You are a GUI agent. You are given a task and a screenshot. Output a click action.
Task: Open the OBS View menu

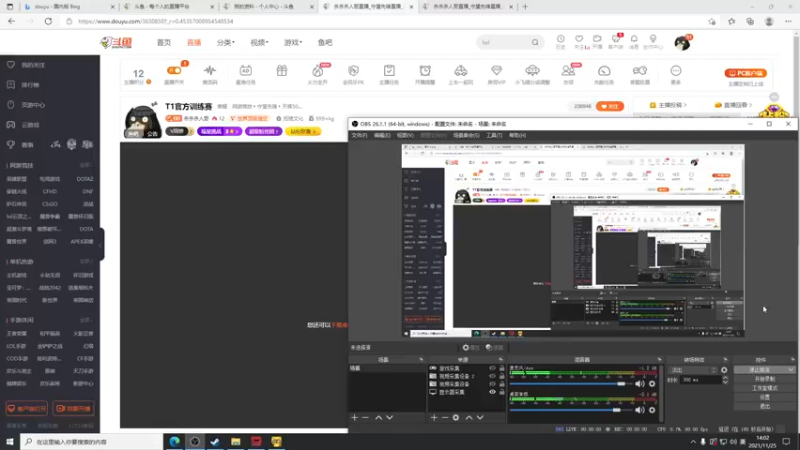405,135
